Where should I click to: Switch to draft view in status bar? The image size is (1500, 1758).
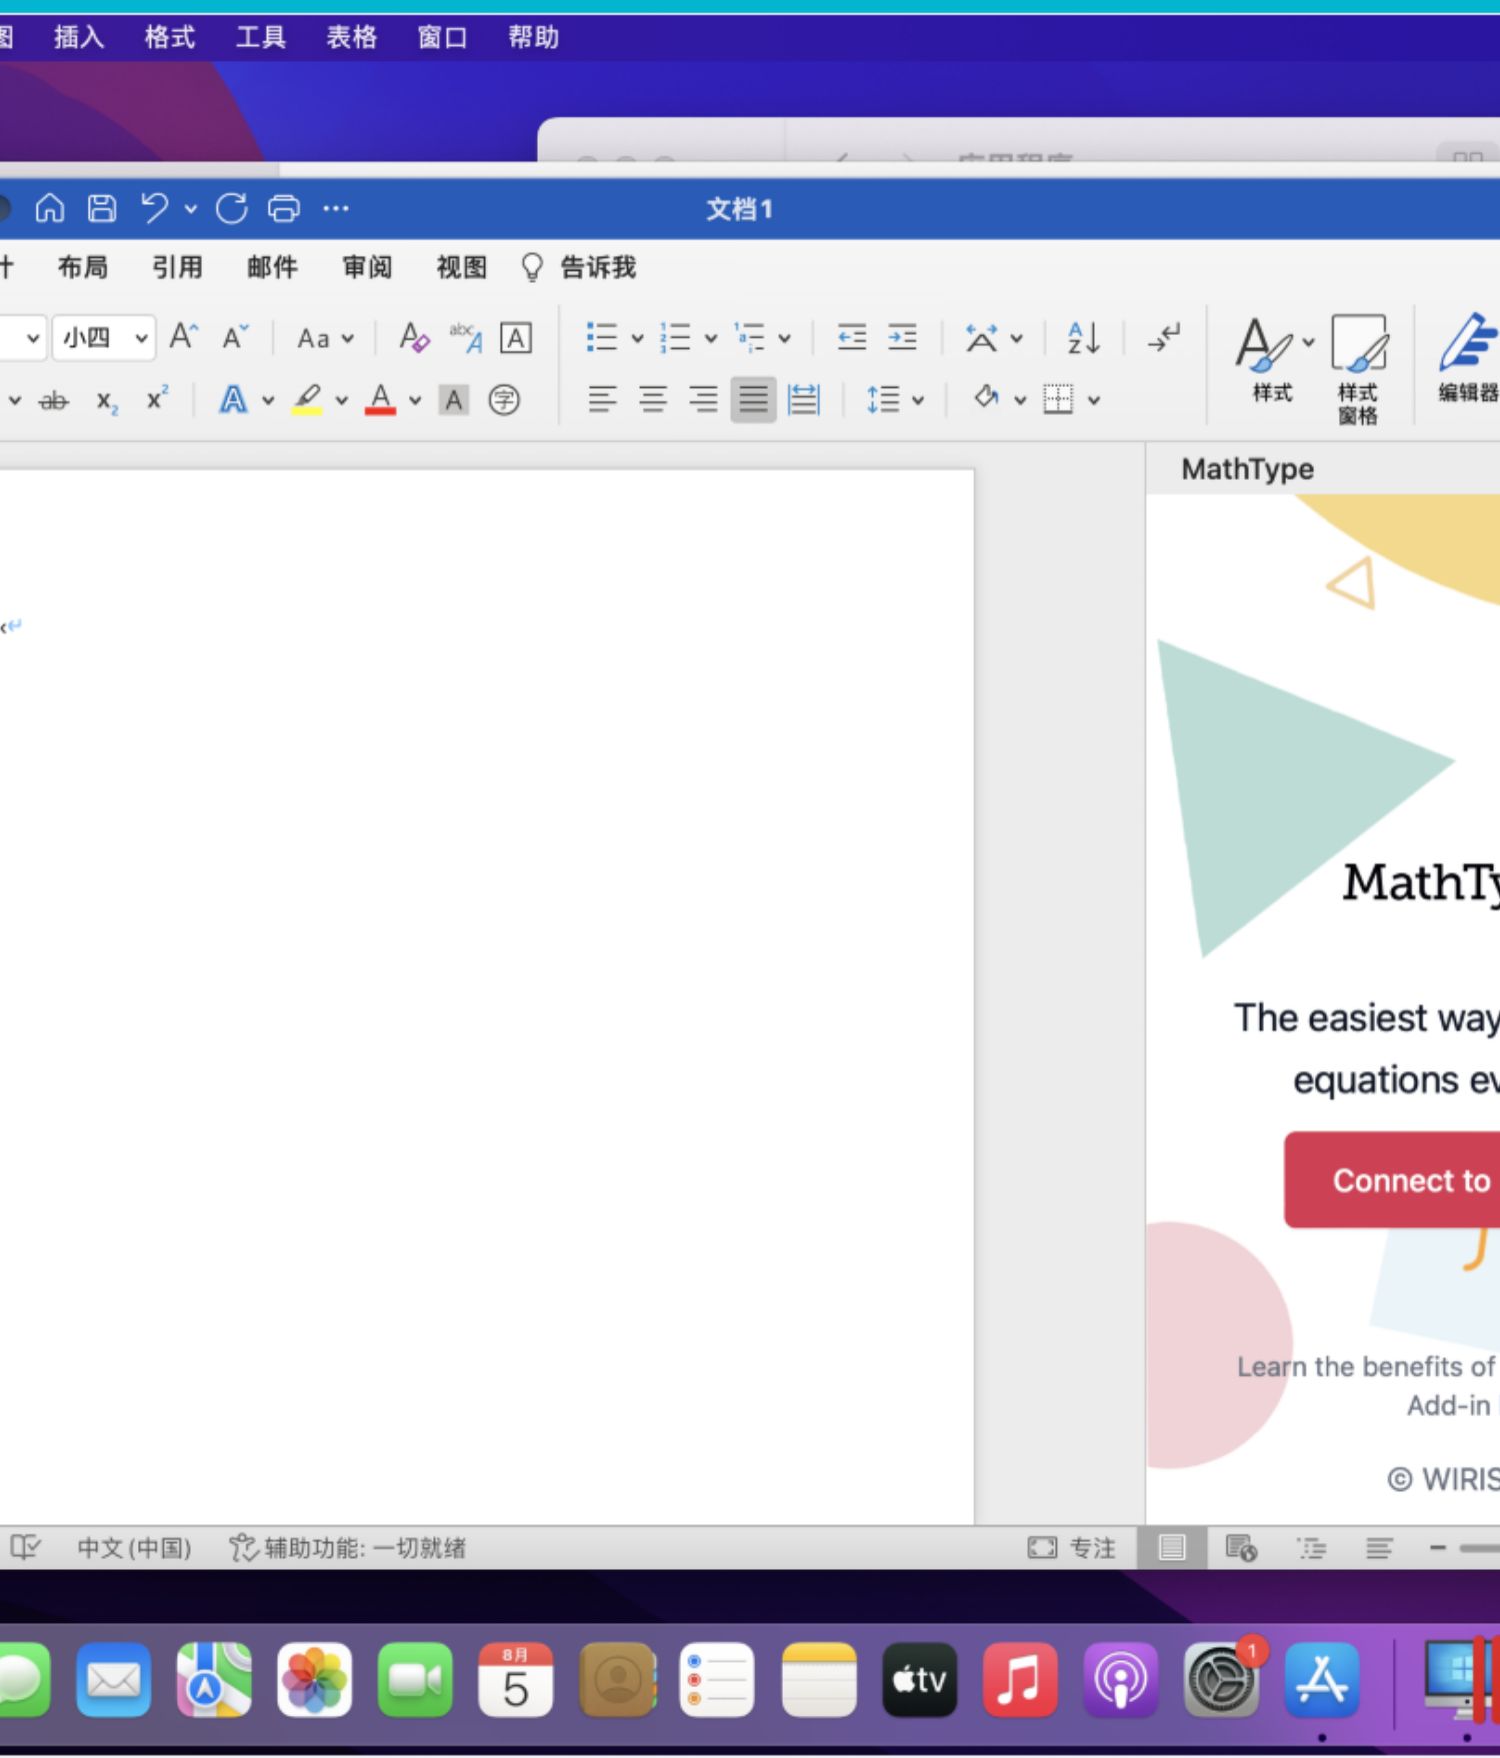click(1379, 1548)
